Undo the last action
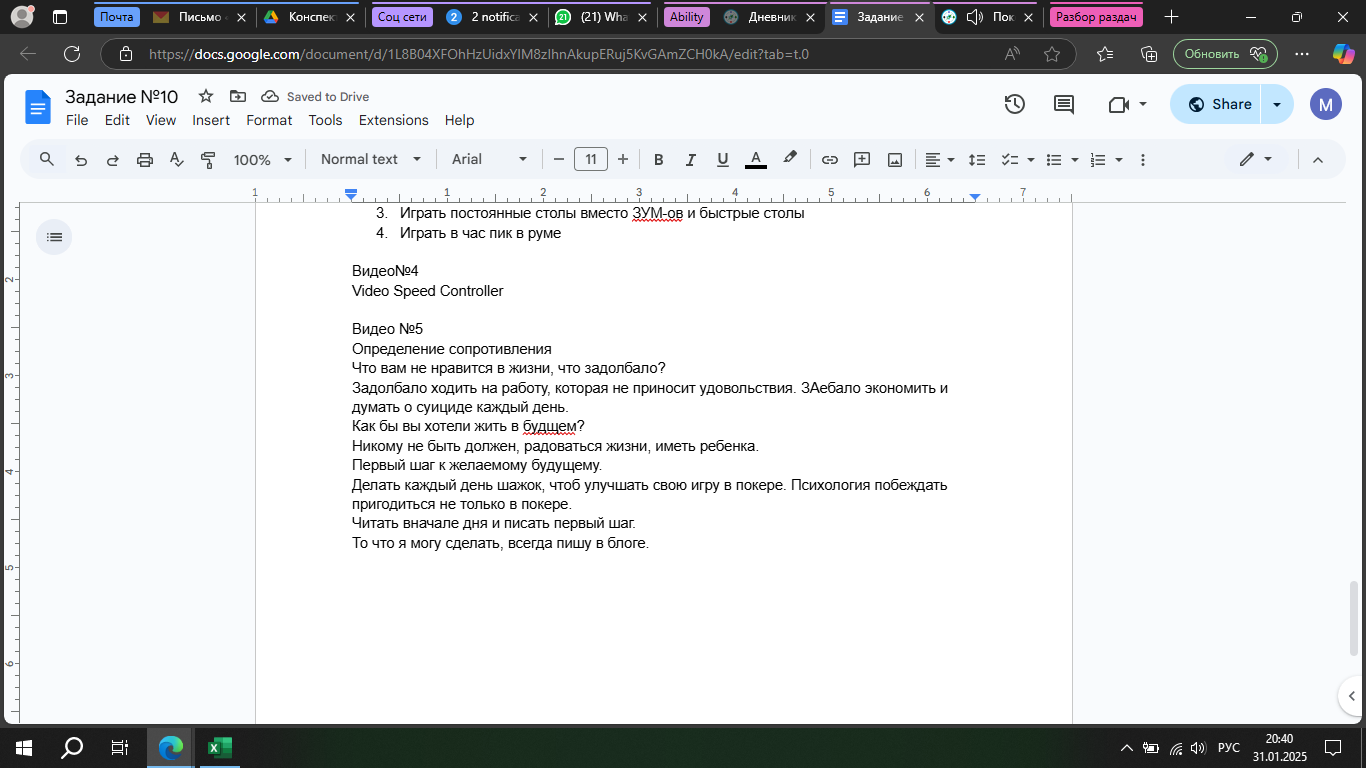1366x768 pixels. 81,159
